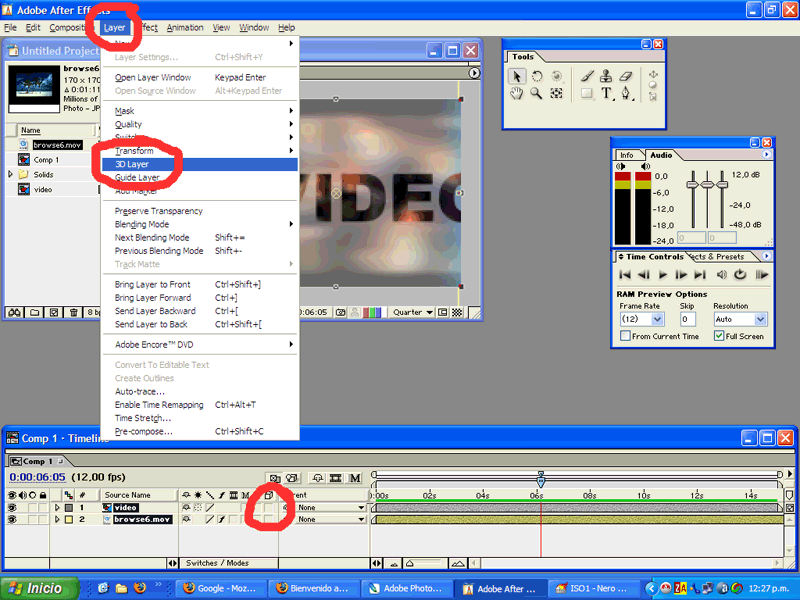Switch to Adobe Photo... in the taskbar
This screenshot has width=800, height=600.
coord(406,589)
